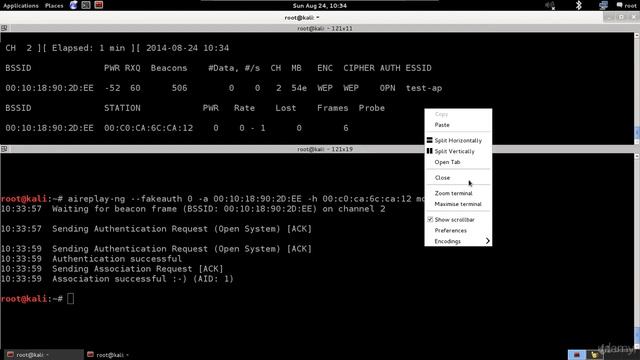This screenshot has width=640, height=360.
Task: Select Paste in the context menu
Action: (x=442, y=125)
